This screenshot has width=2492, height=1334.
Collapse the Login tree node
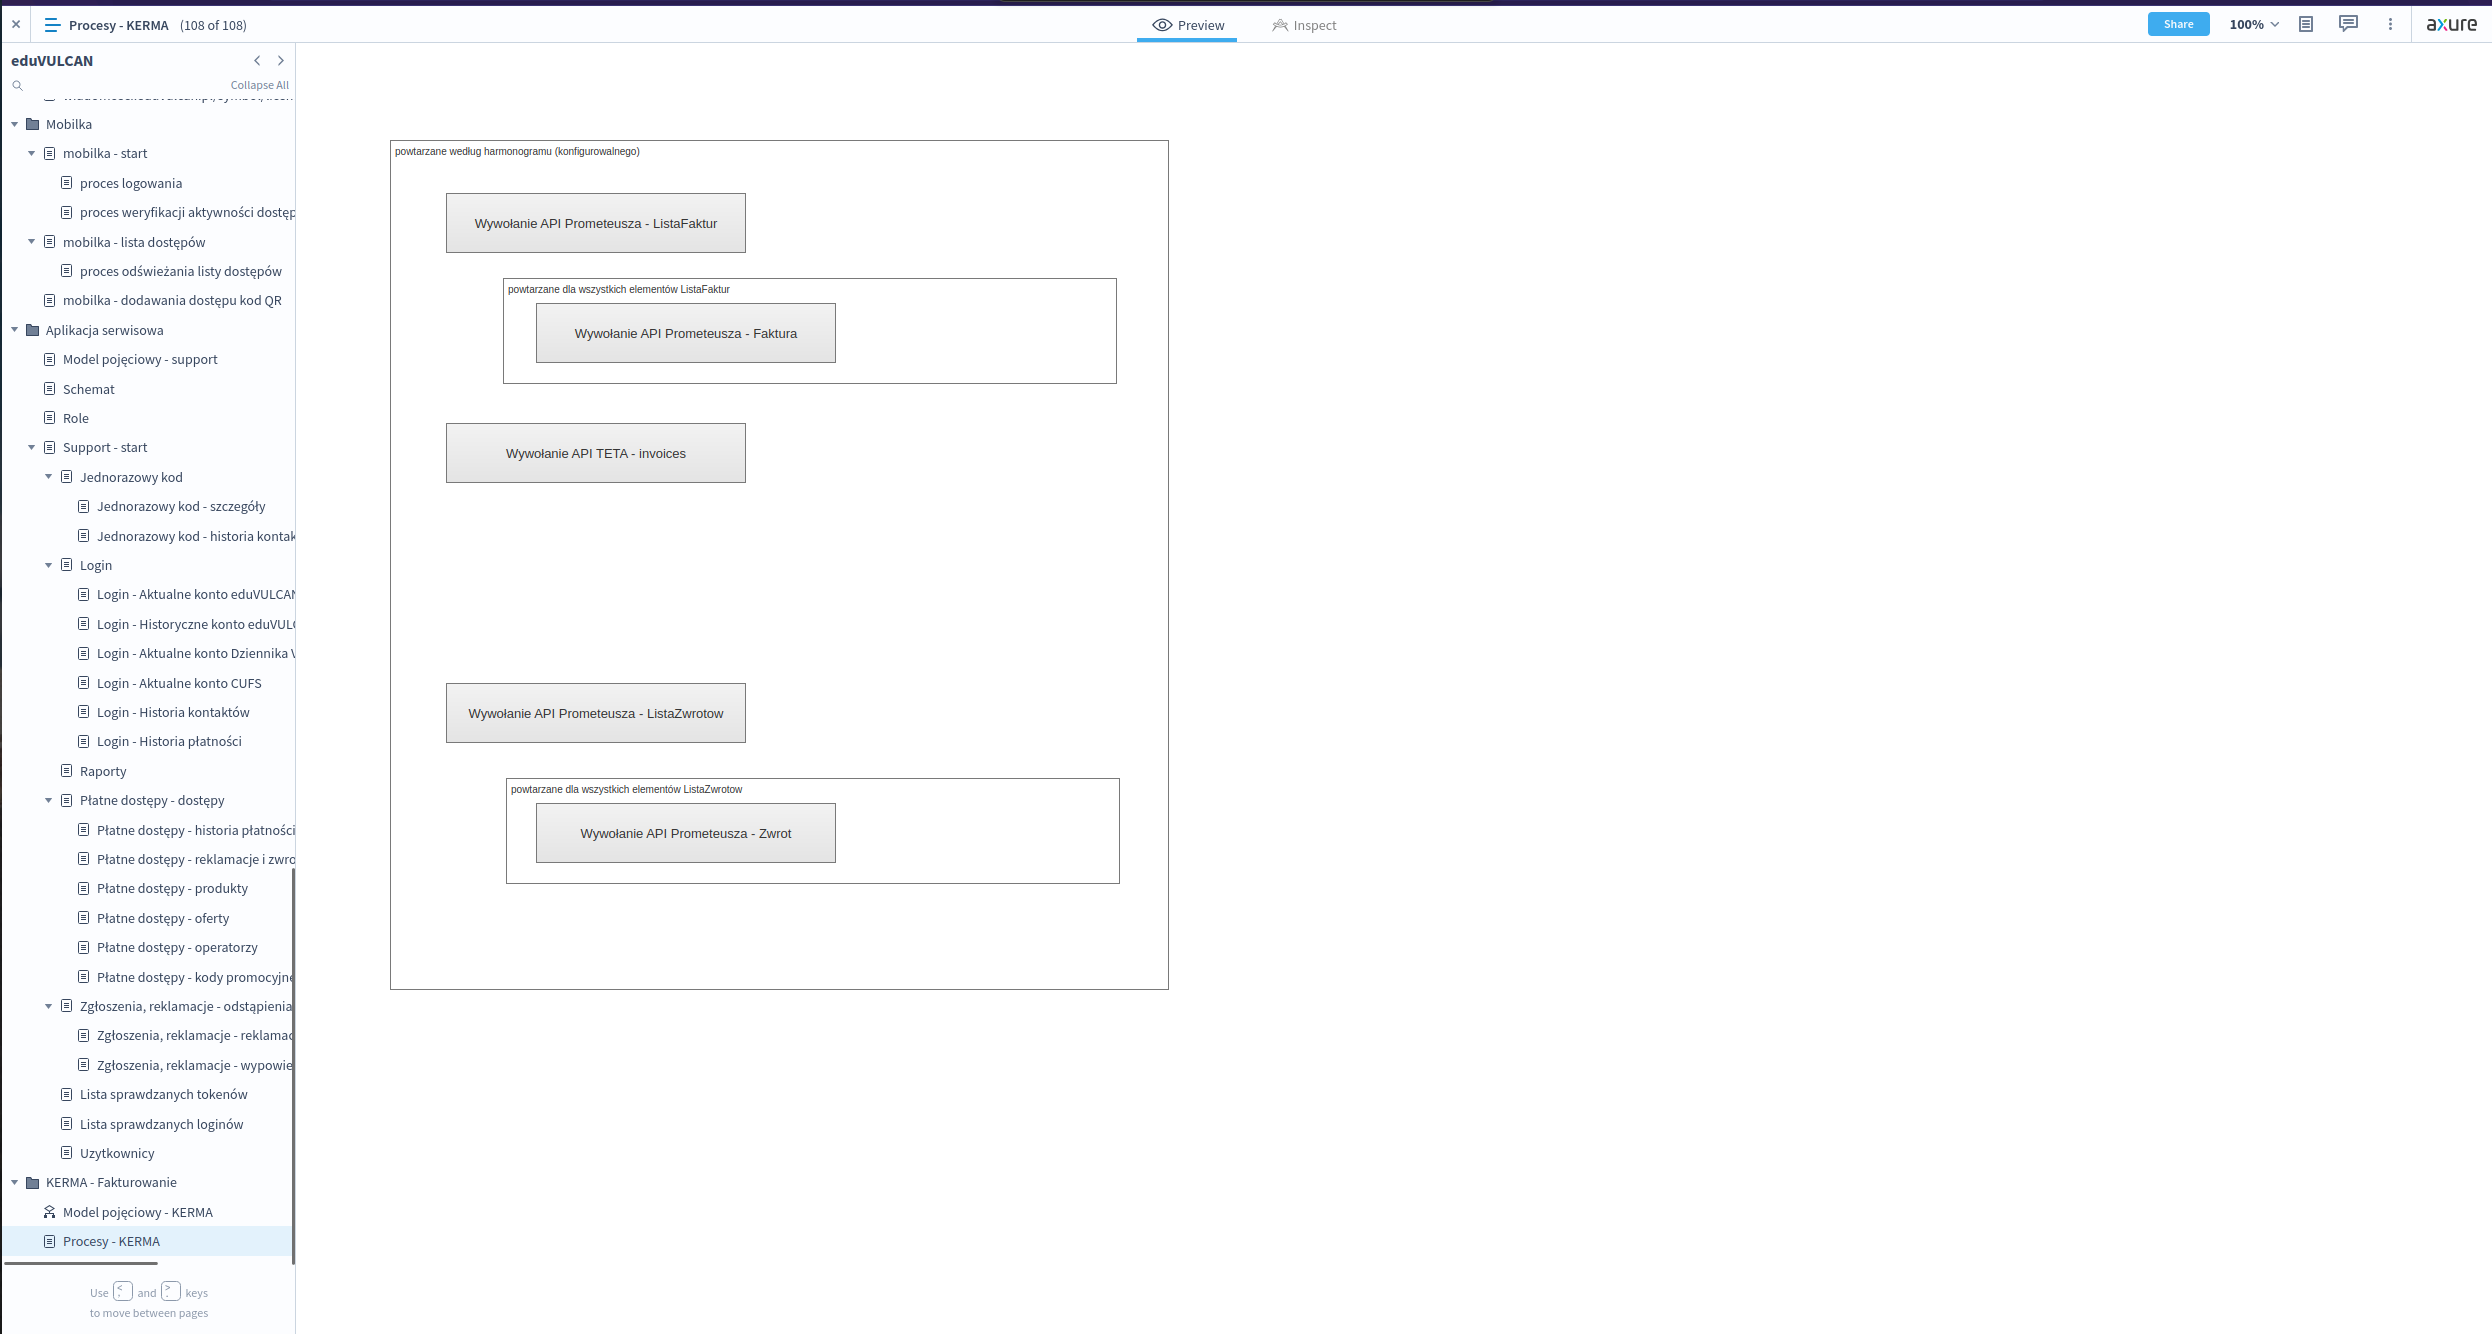[49, 565]
